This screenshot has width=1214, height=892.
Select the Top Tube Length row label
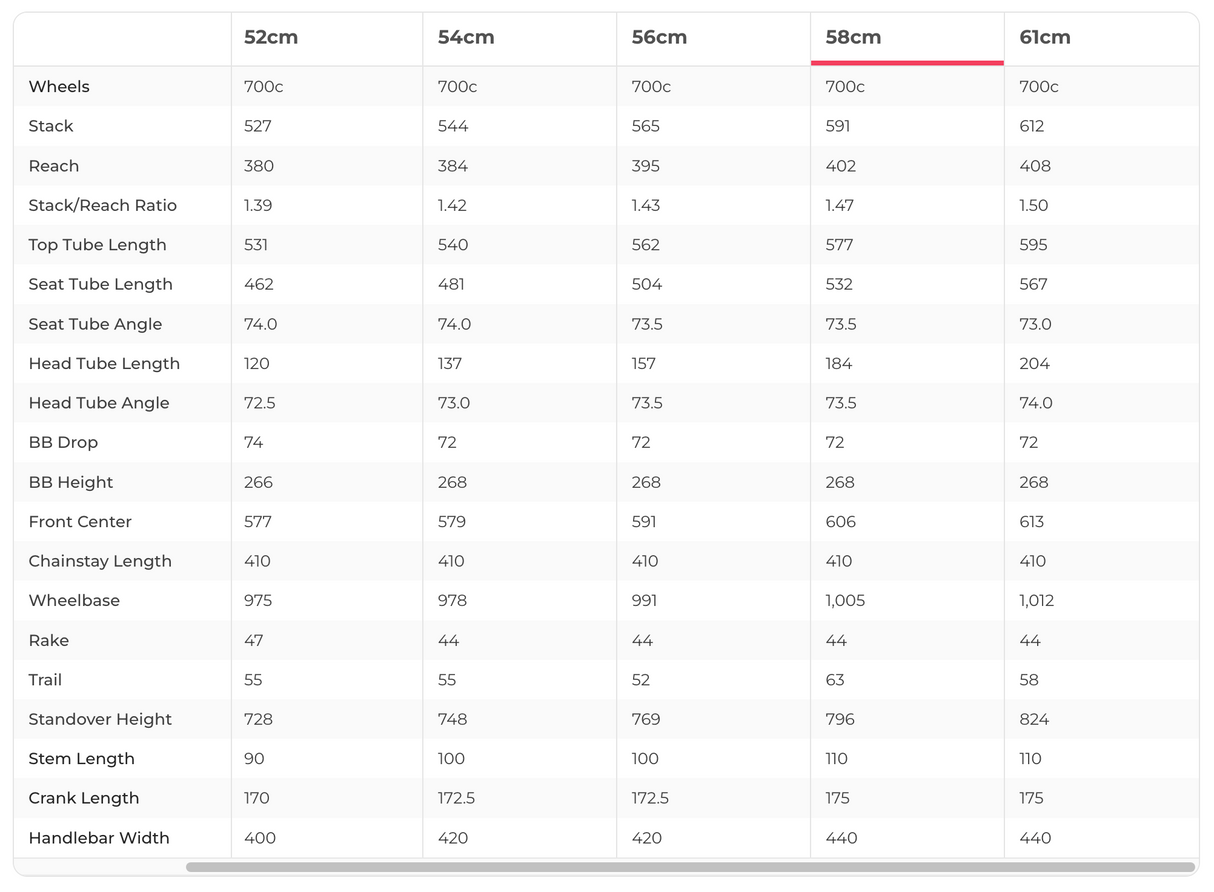97,245
